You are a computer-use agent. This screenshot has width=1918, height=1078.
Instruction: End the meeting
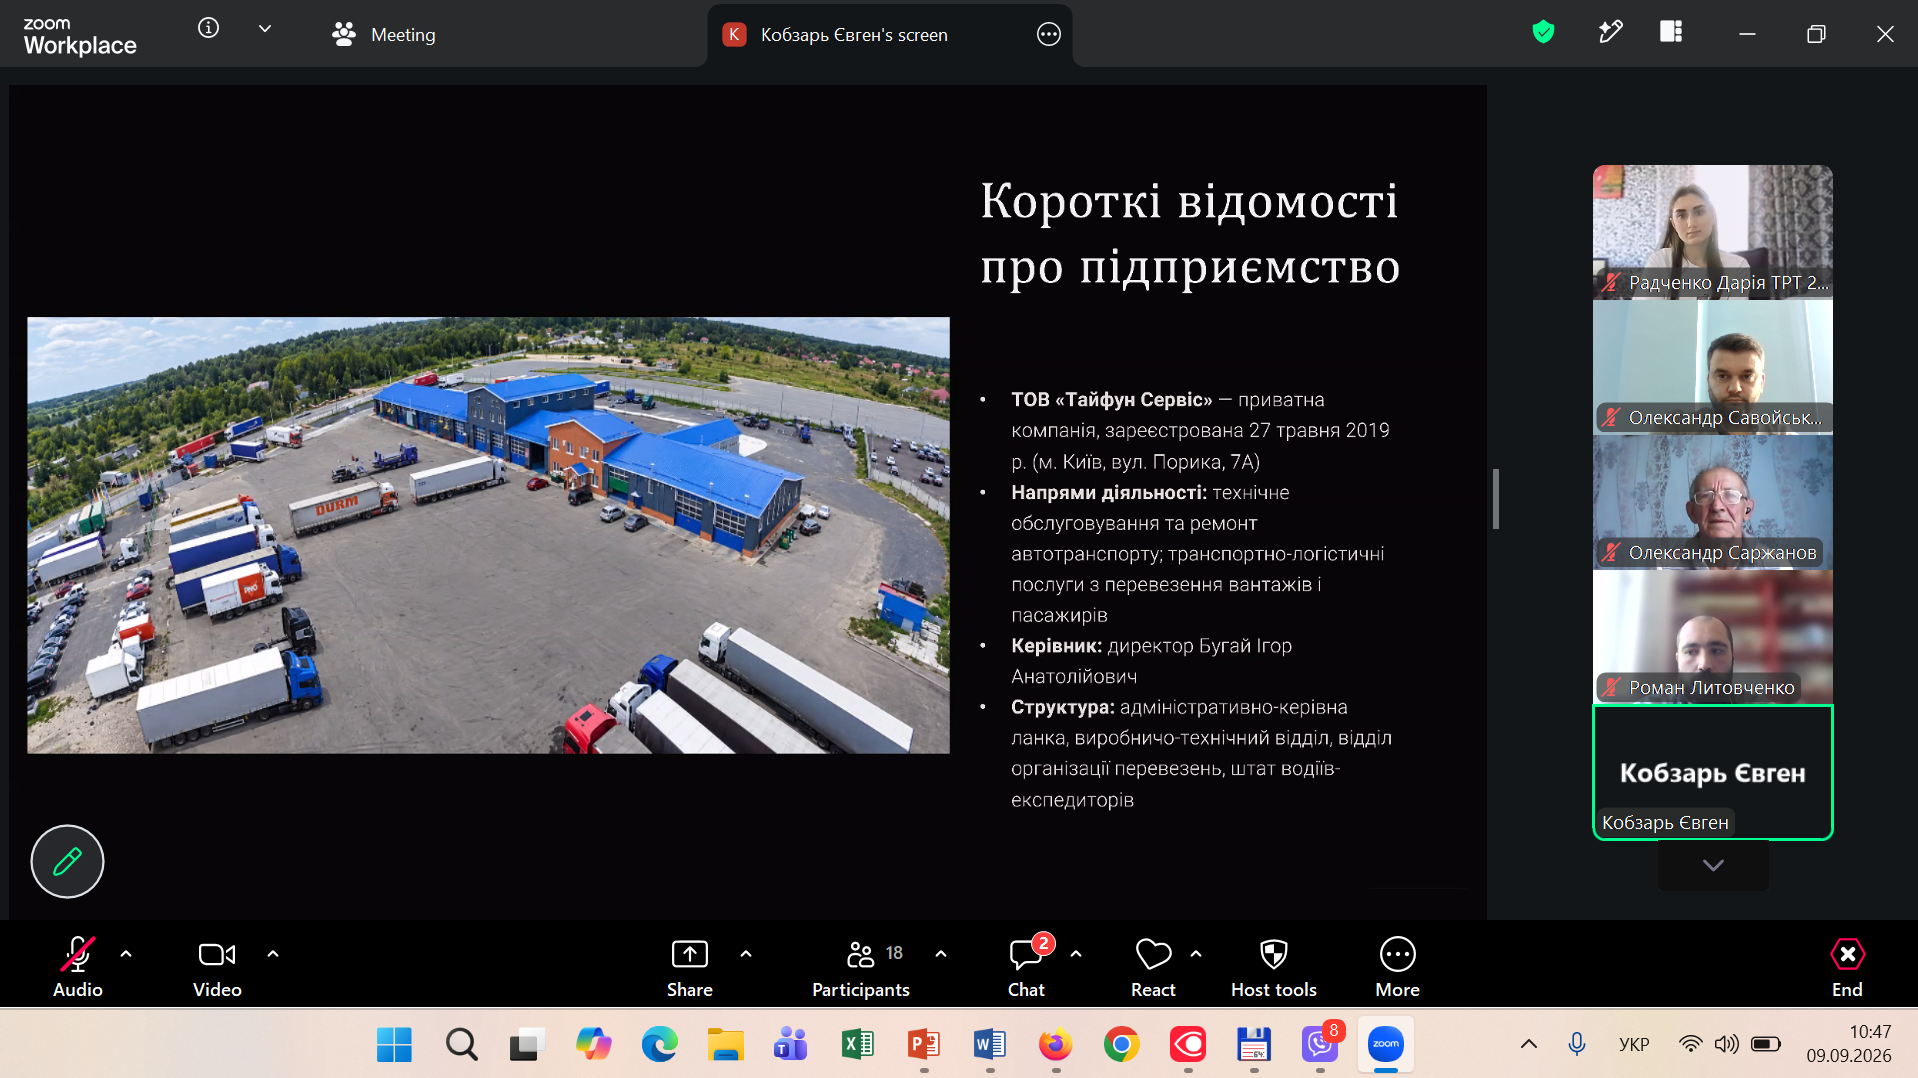tap(1847, 967)
